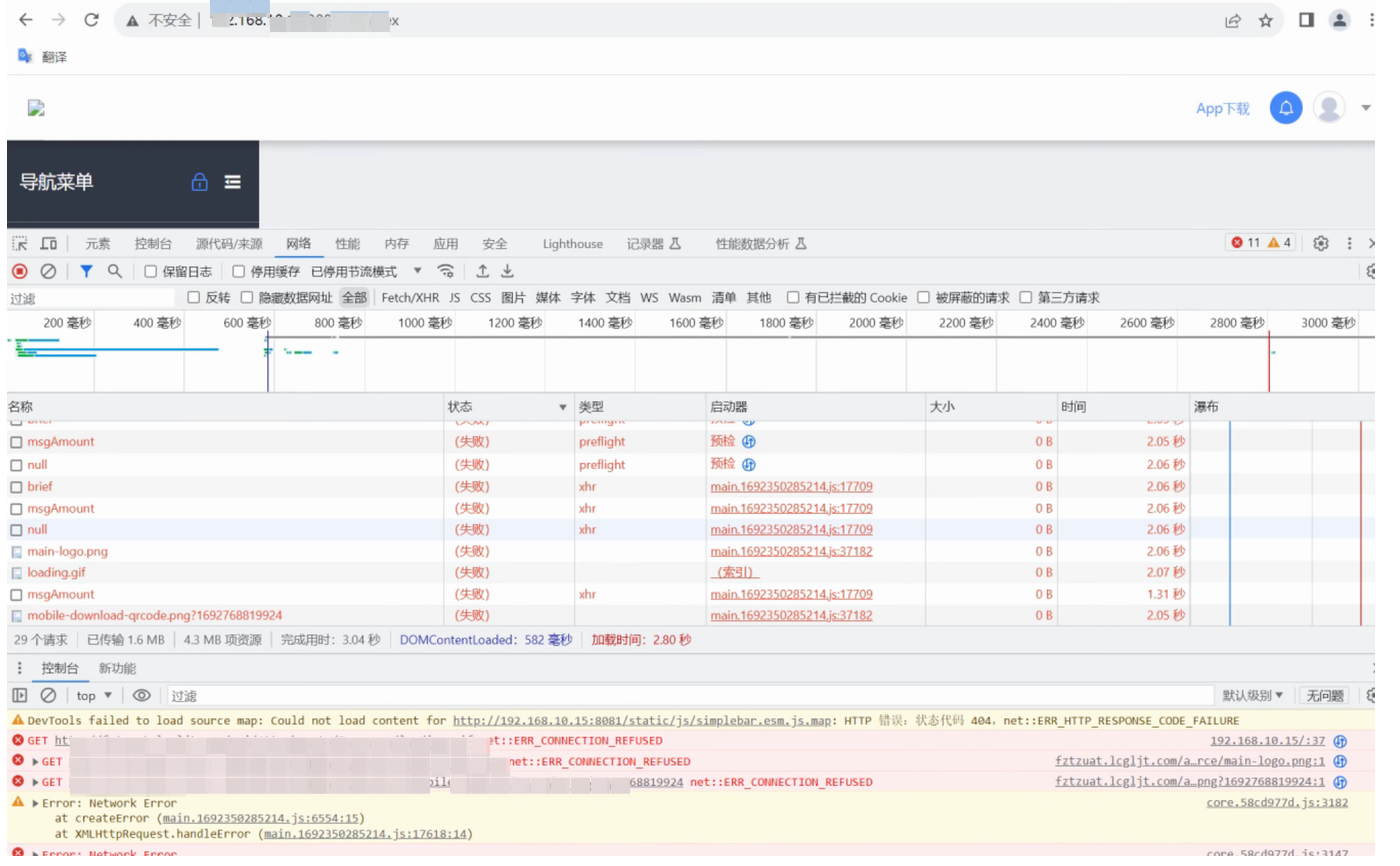Click the App下载 link
Screen dimensions: 1400x866
(1223, 108)
